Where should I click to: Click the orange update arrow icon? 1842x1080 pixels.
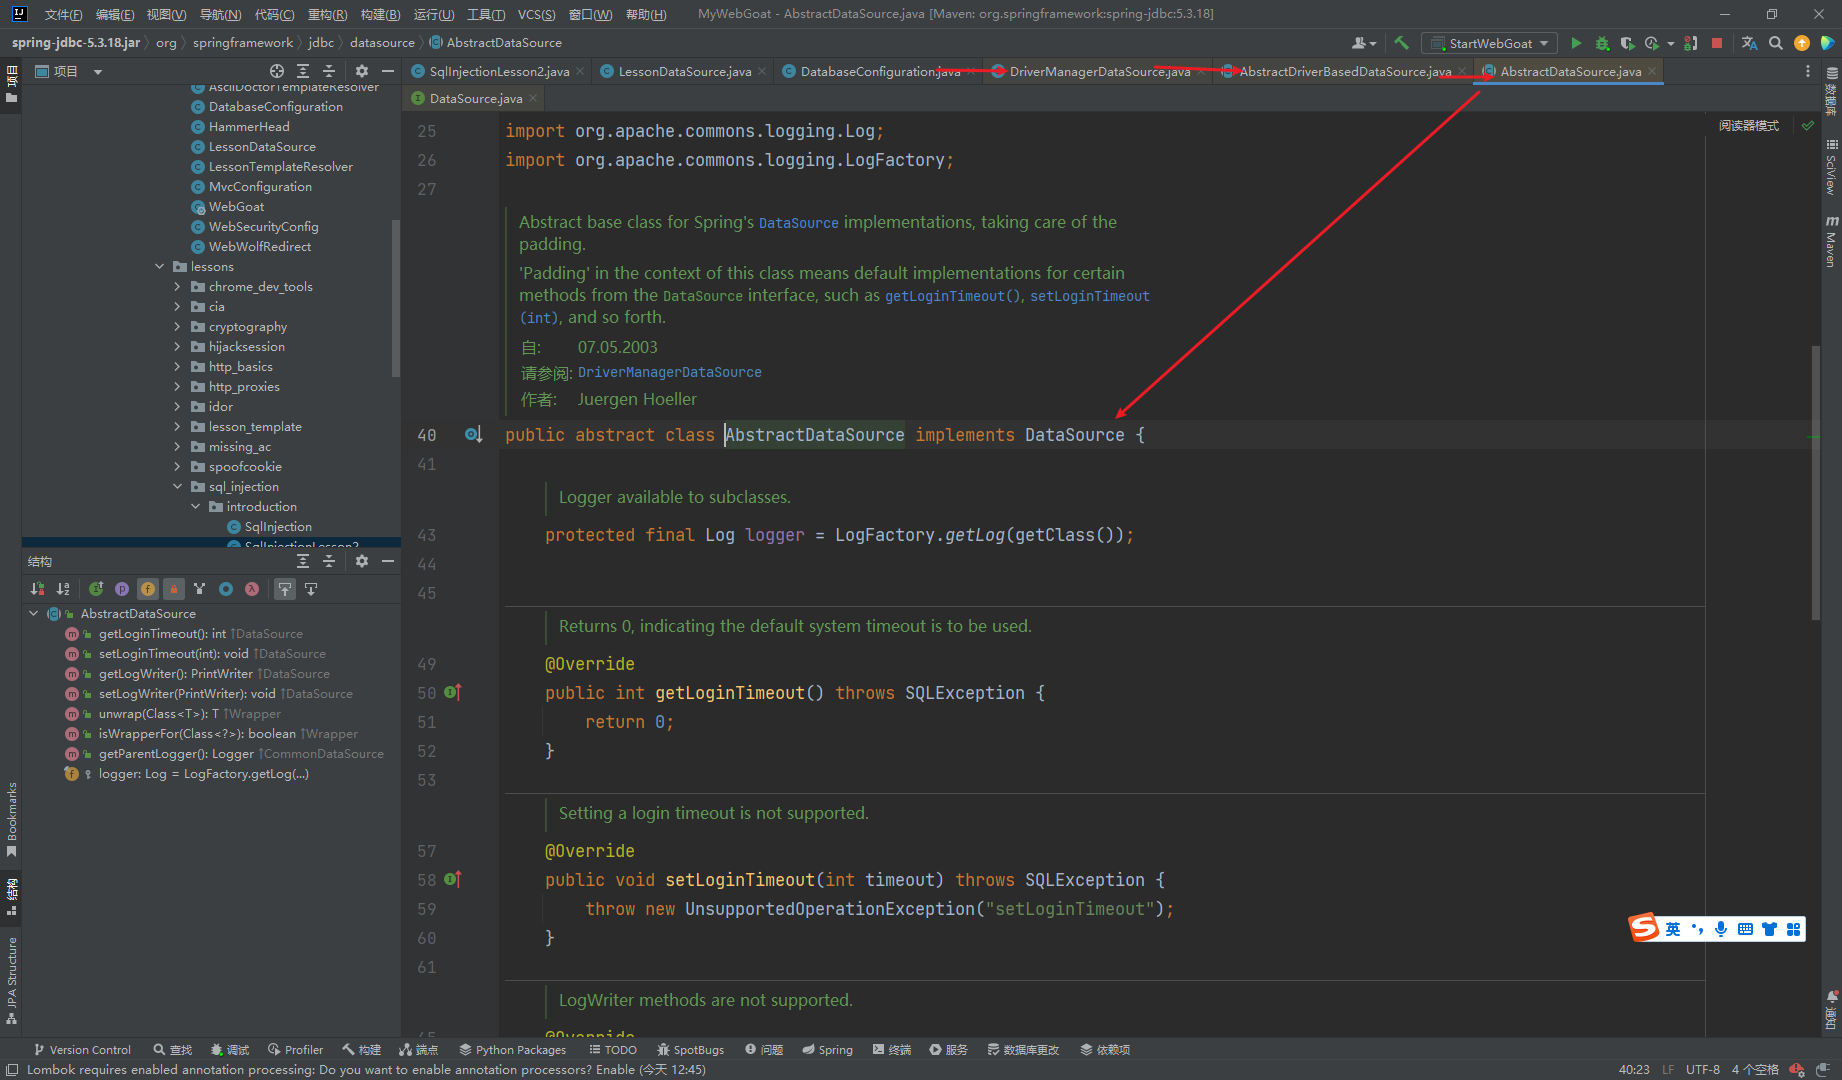pyautogui.click(x=1802, y=43)
